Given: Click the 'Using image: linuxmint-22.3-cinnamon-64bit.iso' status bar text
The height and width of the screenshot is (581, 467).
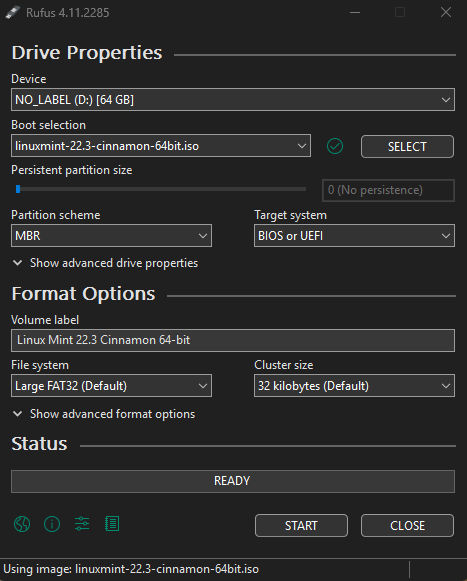Looking at the screenshot, I should [x=131, y=569].
